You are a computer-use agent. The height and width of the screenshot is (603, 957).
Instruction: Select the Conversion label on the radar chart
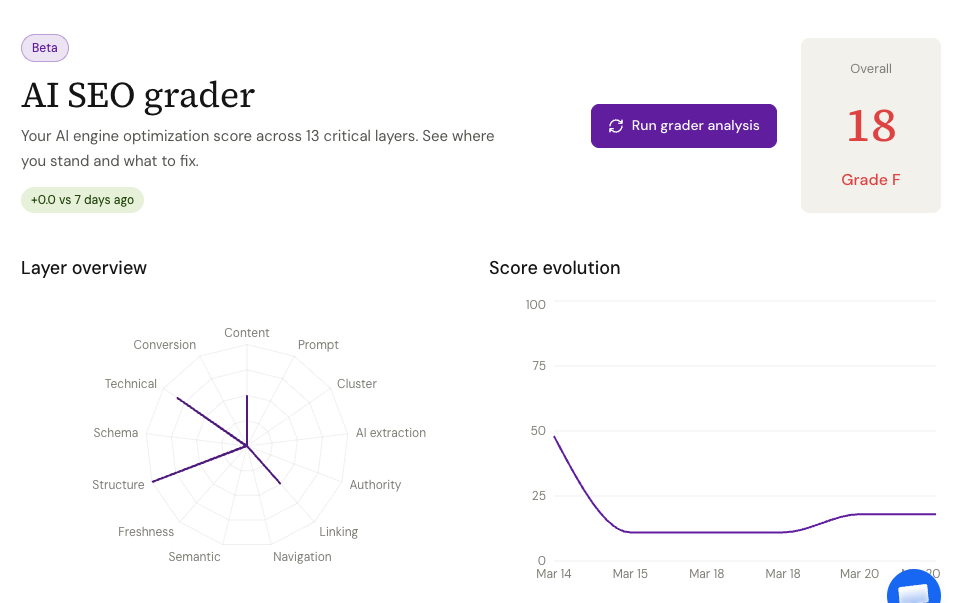click(x=164, y=345)
